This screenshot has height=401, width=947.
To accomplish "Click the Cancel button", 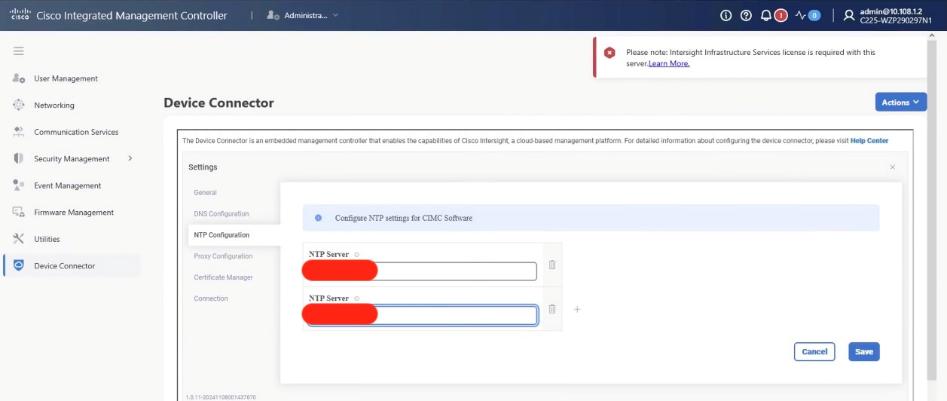I will (x=814, y=351).
